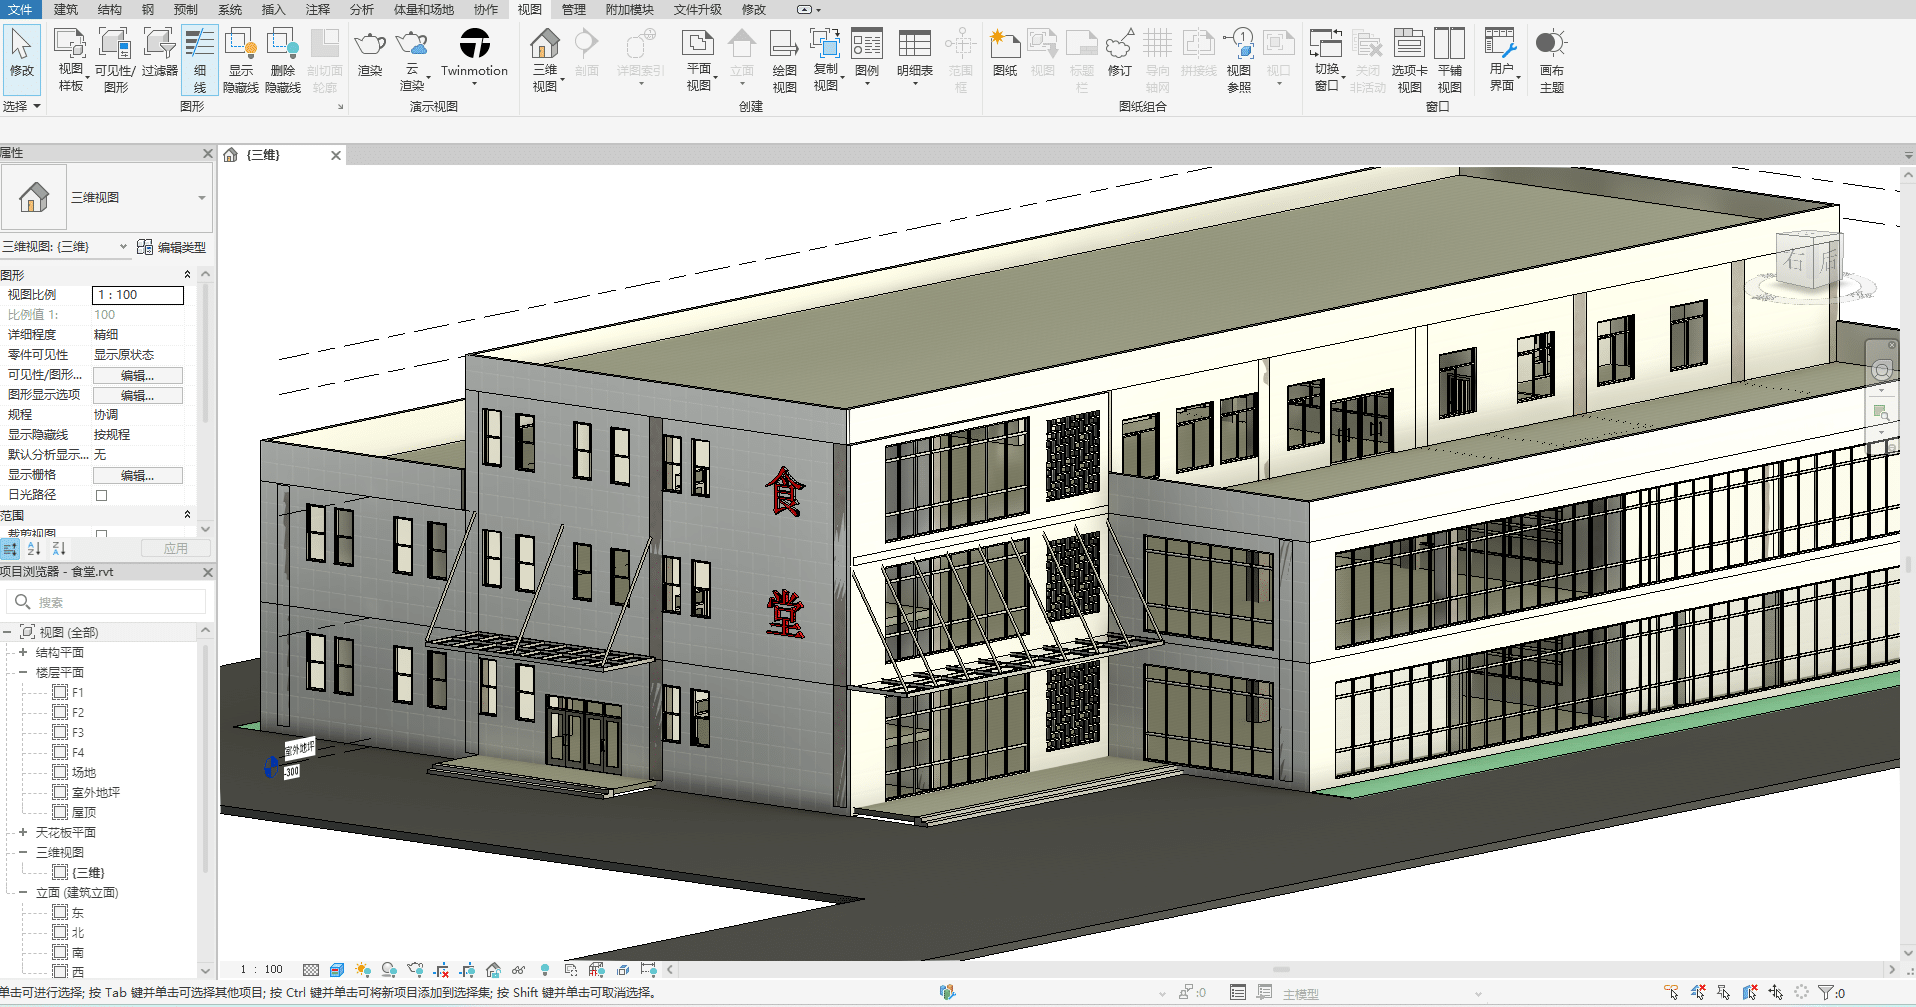Enable the Sun Path (日光路径) checkbox

[101, 495]
